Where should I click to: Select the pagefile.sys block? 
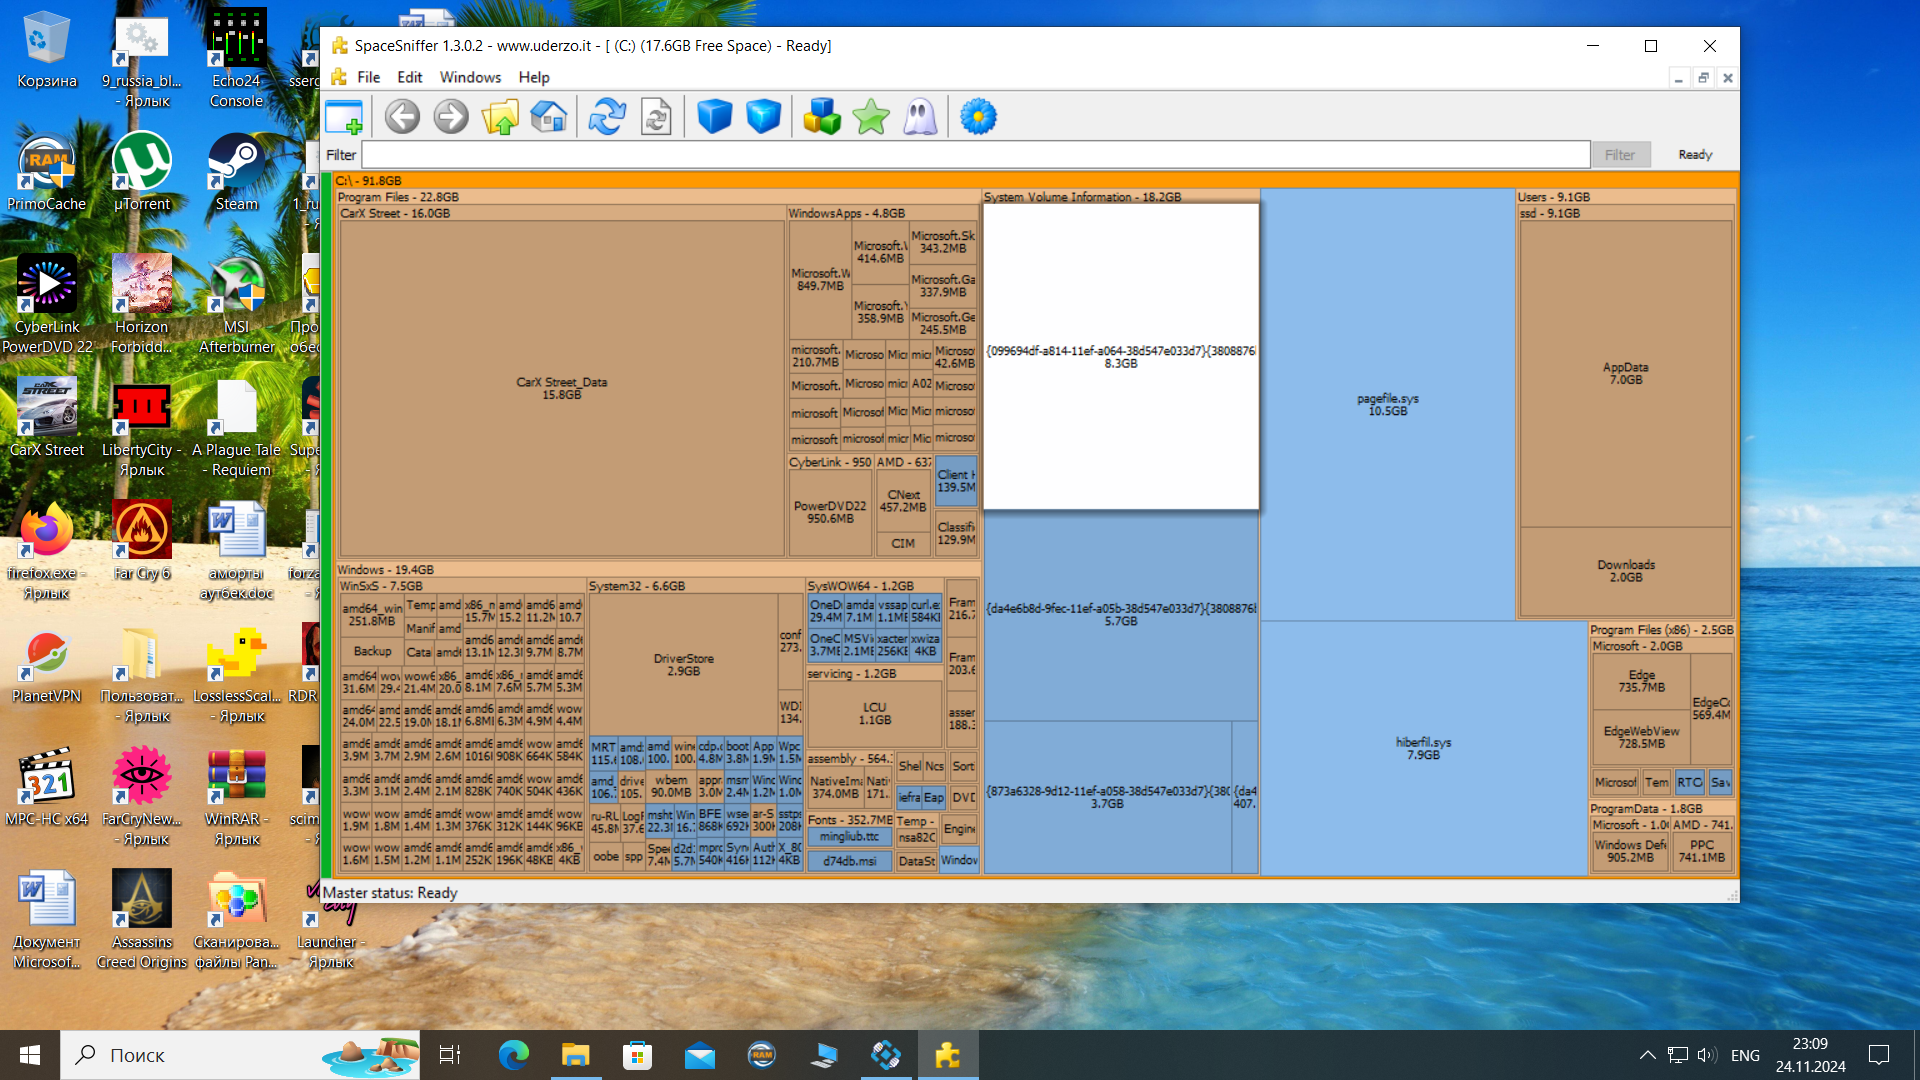1387,404
